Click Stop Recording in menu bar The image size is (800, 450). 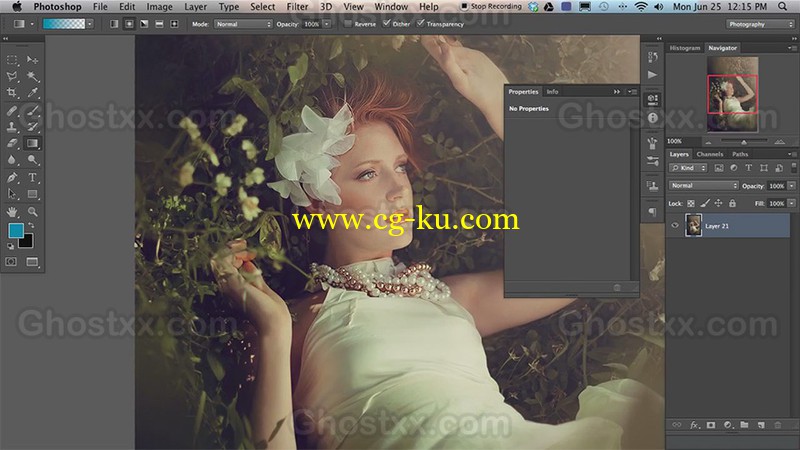pos(491,7)
